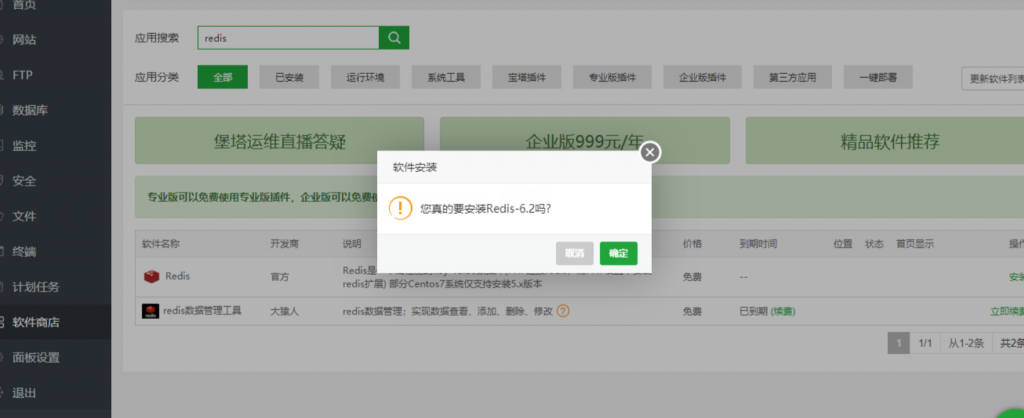Open 面板设置 from the sidebar
This screenshot has width=1024, height=418.
click(36, 357)
